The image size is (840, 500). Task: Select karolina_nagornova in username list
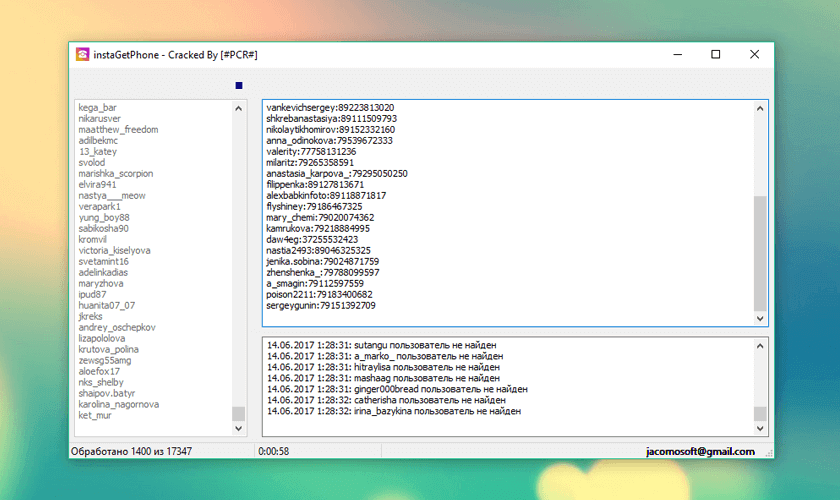(118, 404)
